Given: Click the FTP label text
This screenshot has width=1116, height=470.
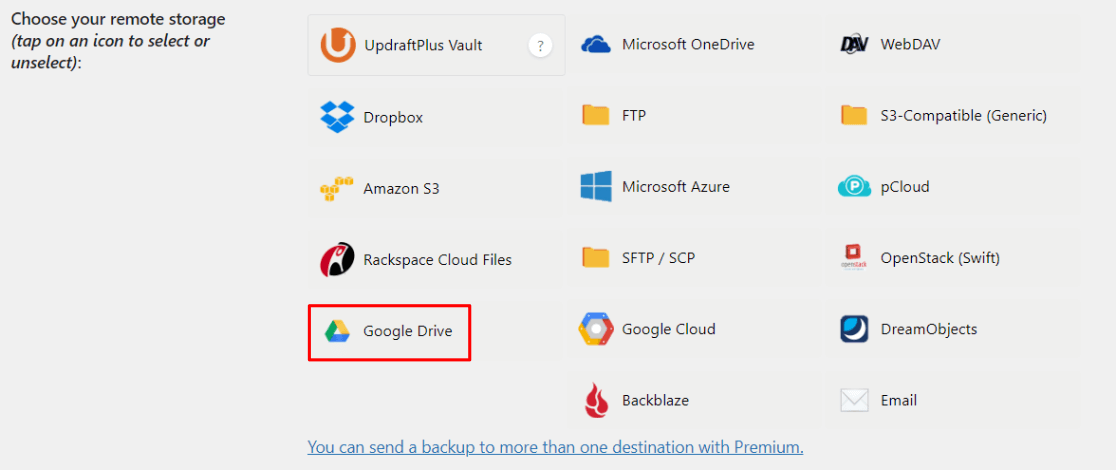Looking at the screenshot, I should tap(634, 115).
